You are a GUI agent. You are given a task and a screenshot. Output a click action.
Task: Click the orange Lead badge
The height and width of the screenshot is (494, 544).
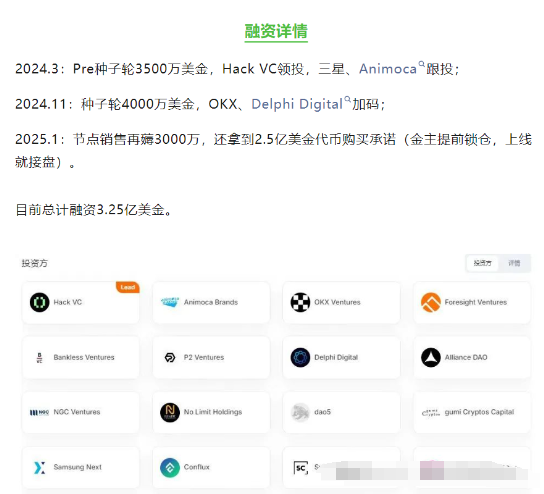tap(128, 287)
